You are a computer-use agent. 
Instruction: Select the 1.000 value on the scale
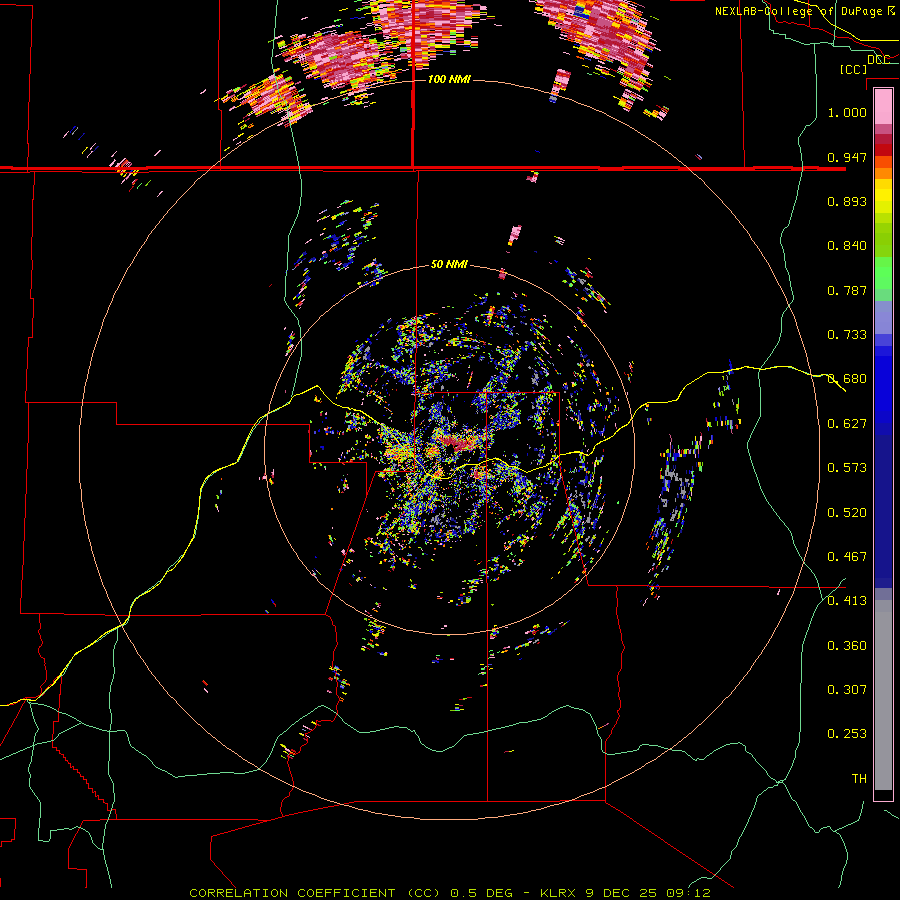click(847, 112)
